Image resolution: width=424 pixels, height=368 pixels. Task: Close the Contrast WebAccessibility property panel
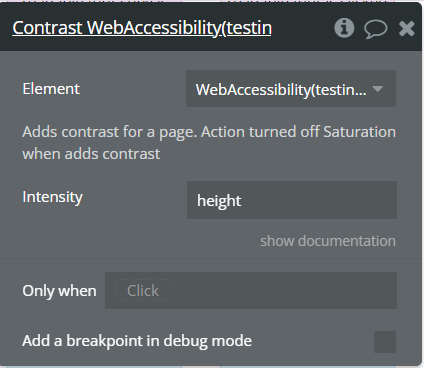tap(407, 28)
